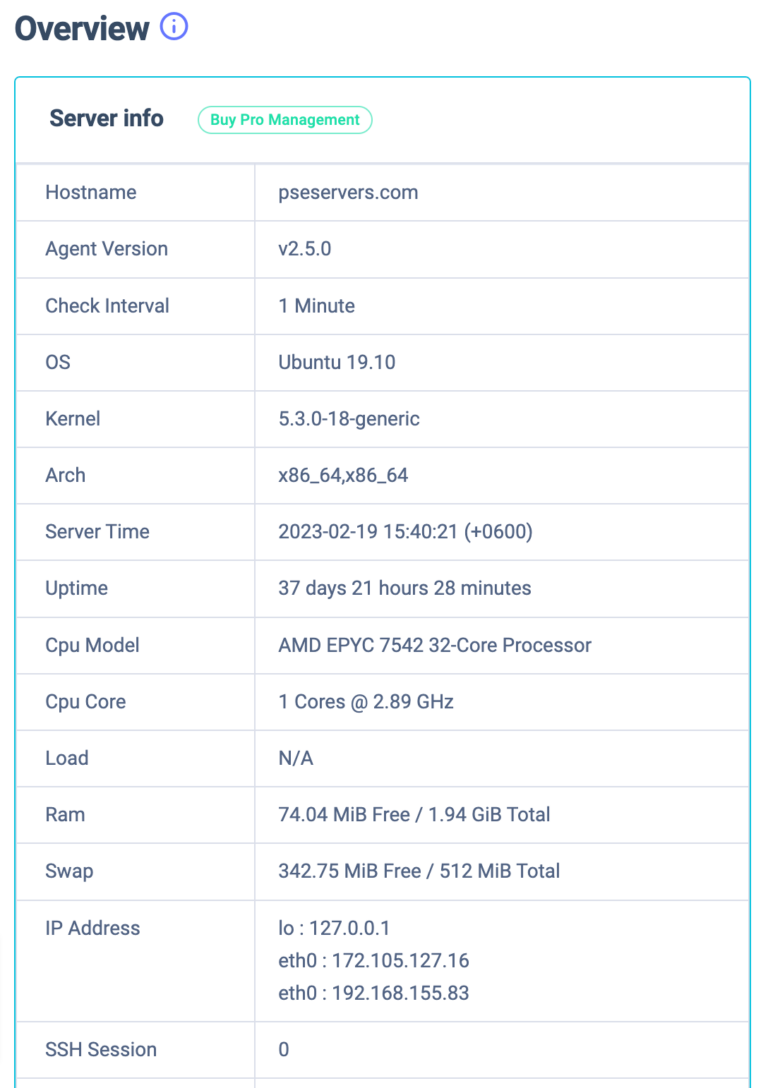Select uptime value 37 days 21 hours
Viewport: 768px width, 1088px height.
(404, 588)
